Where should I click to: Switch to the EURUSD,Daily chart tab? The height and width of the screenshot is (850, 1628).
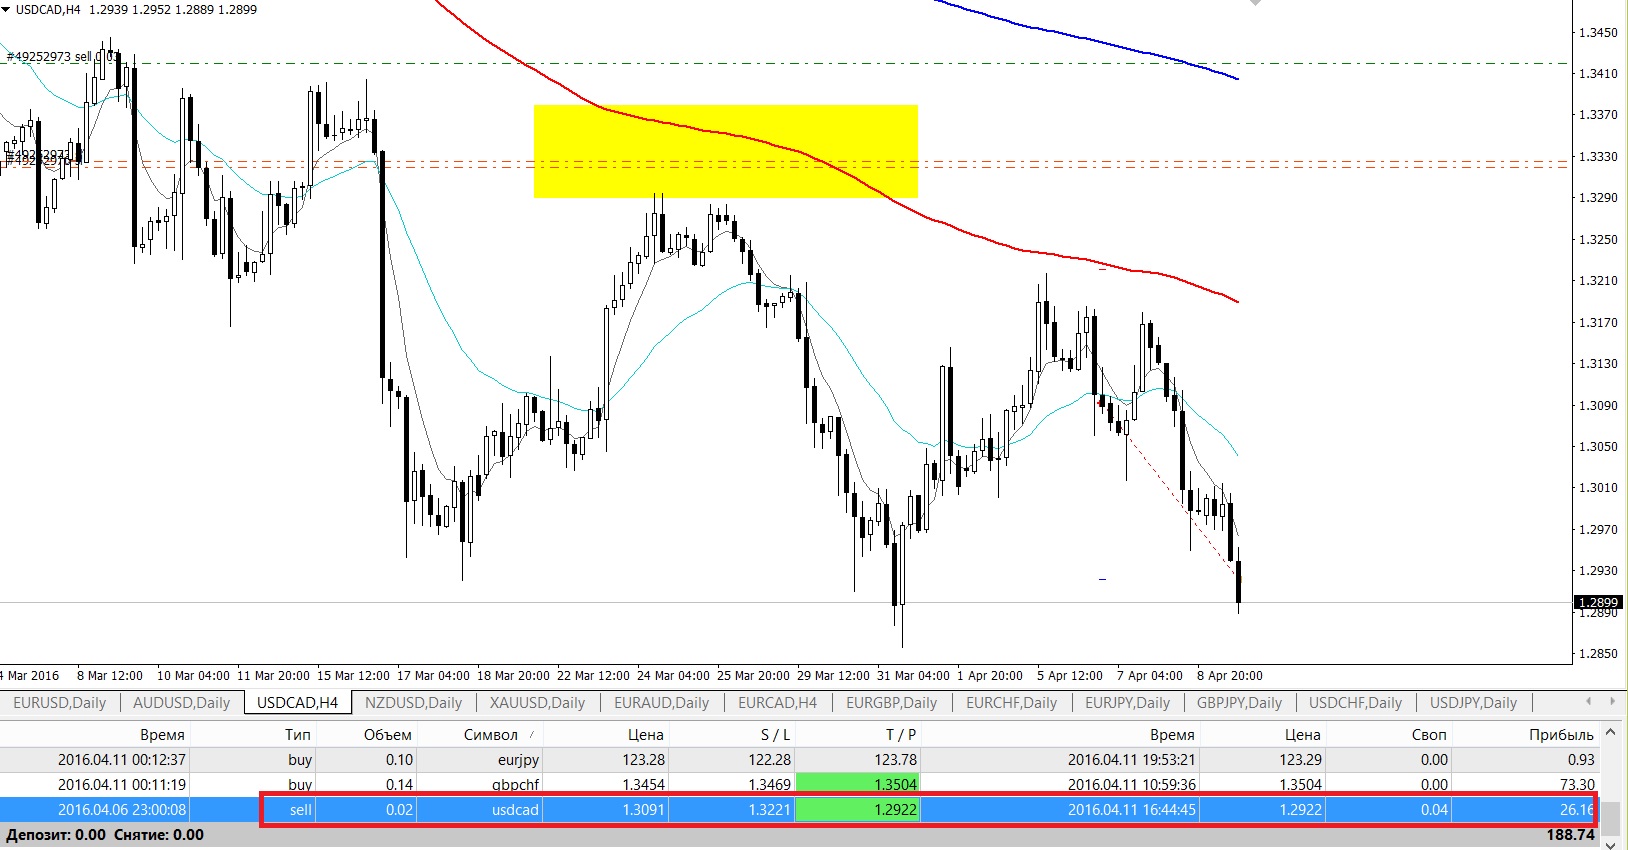click(60, 703)
